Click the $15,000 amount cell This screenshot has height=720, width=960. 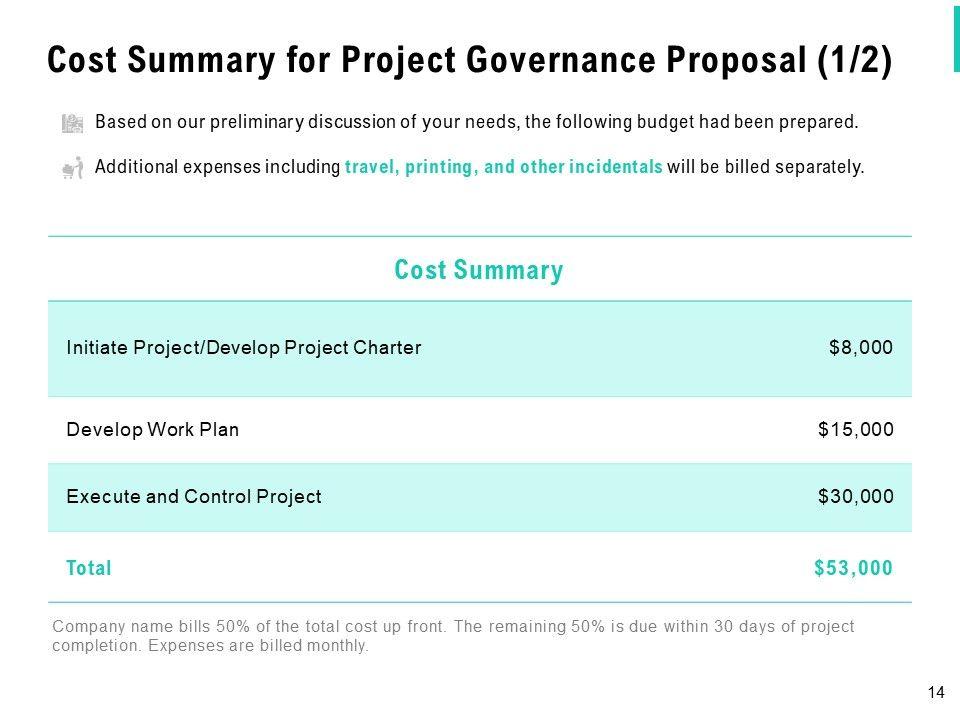855,430
